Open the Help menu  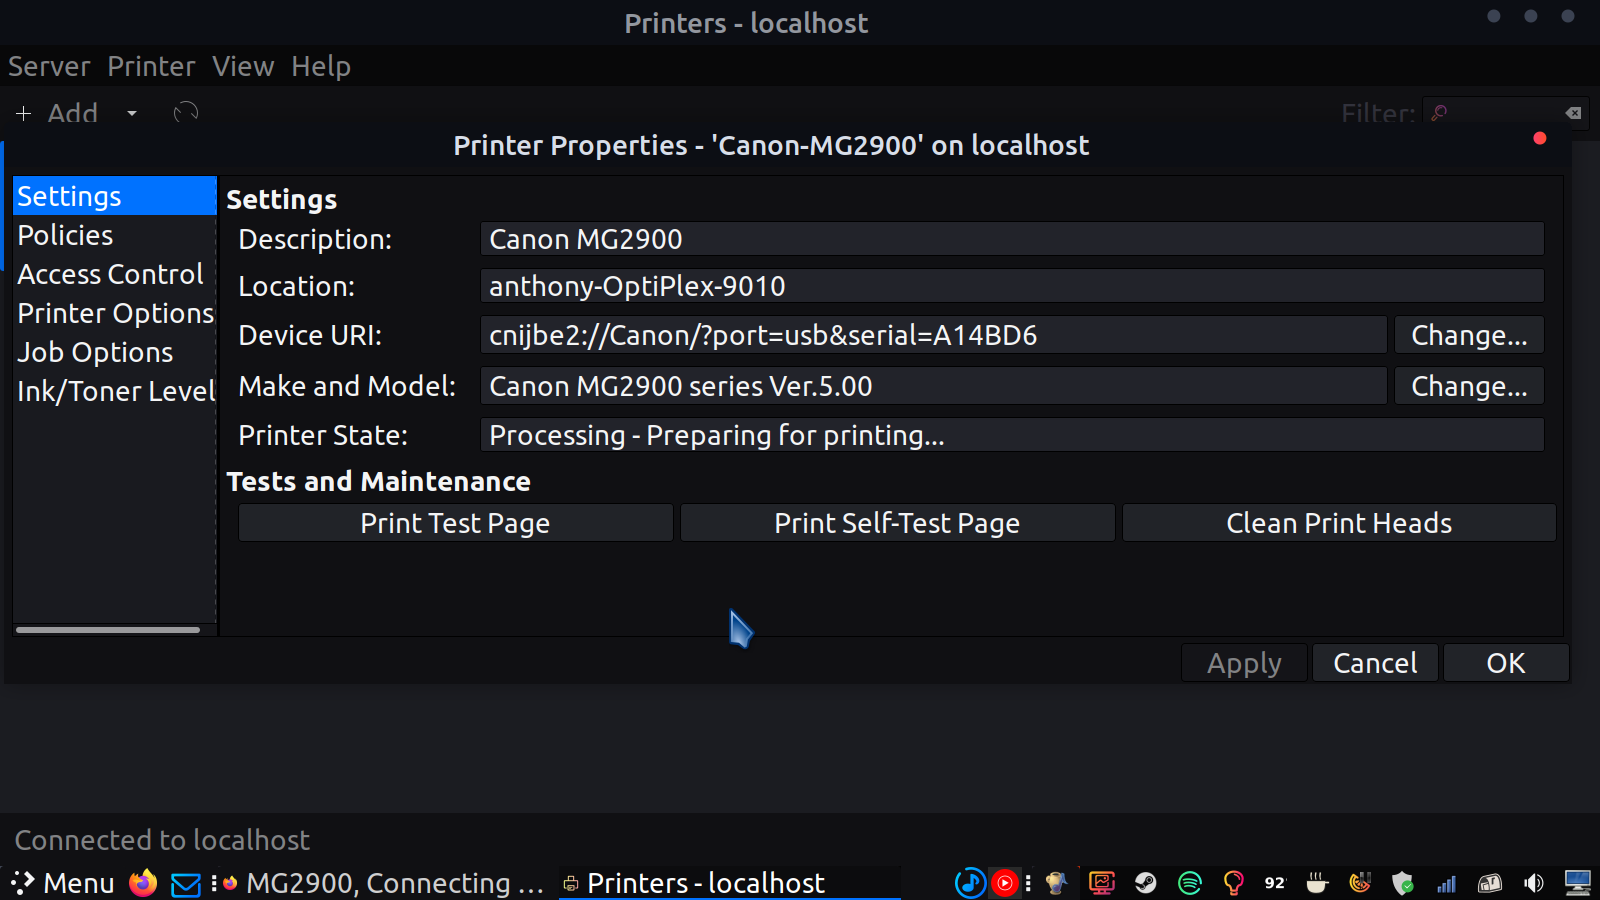click(x=321, y=66)
